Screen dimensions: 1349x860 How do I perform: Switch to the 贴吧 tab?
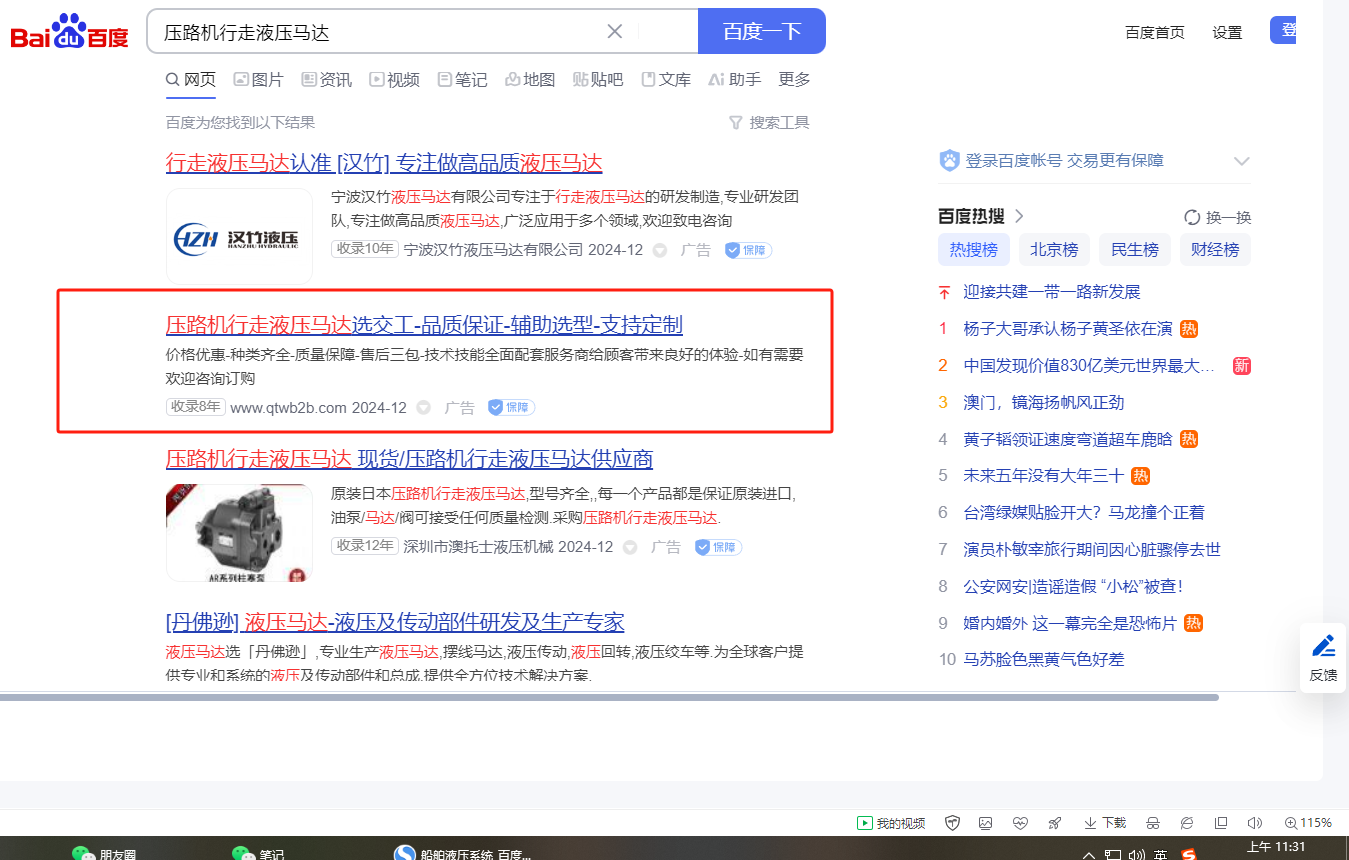pos(598,80)
